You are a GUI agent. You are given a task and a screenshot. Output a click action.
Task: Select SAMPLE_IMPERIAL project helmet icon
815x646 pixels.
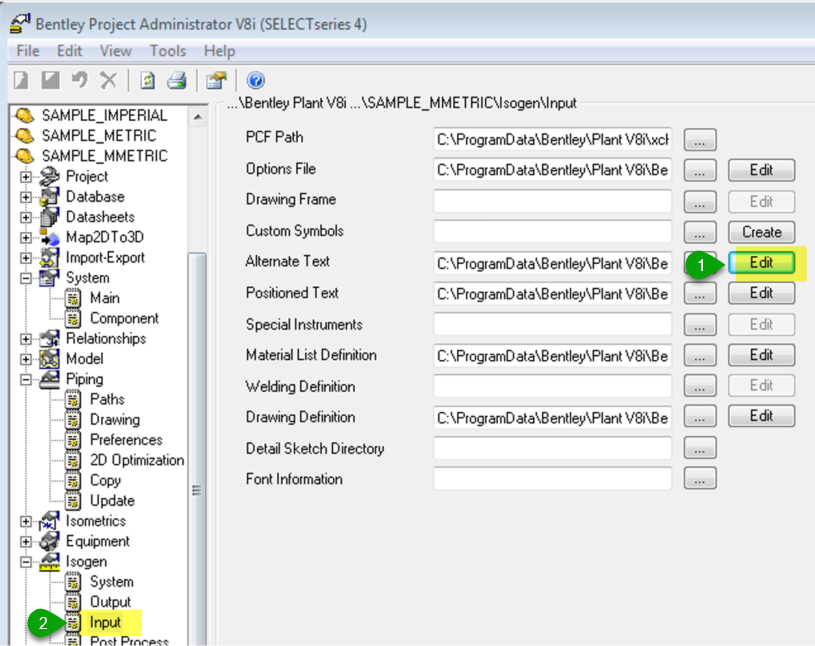pos(24,115)
